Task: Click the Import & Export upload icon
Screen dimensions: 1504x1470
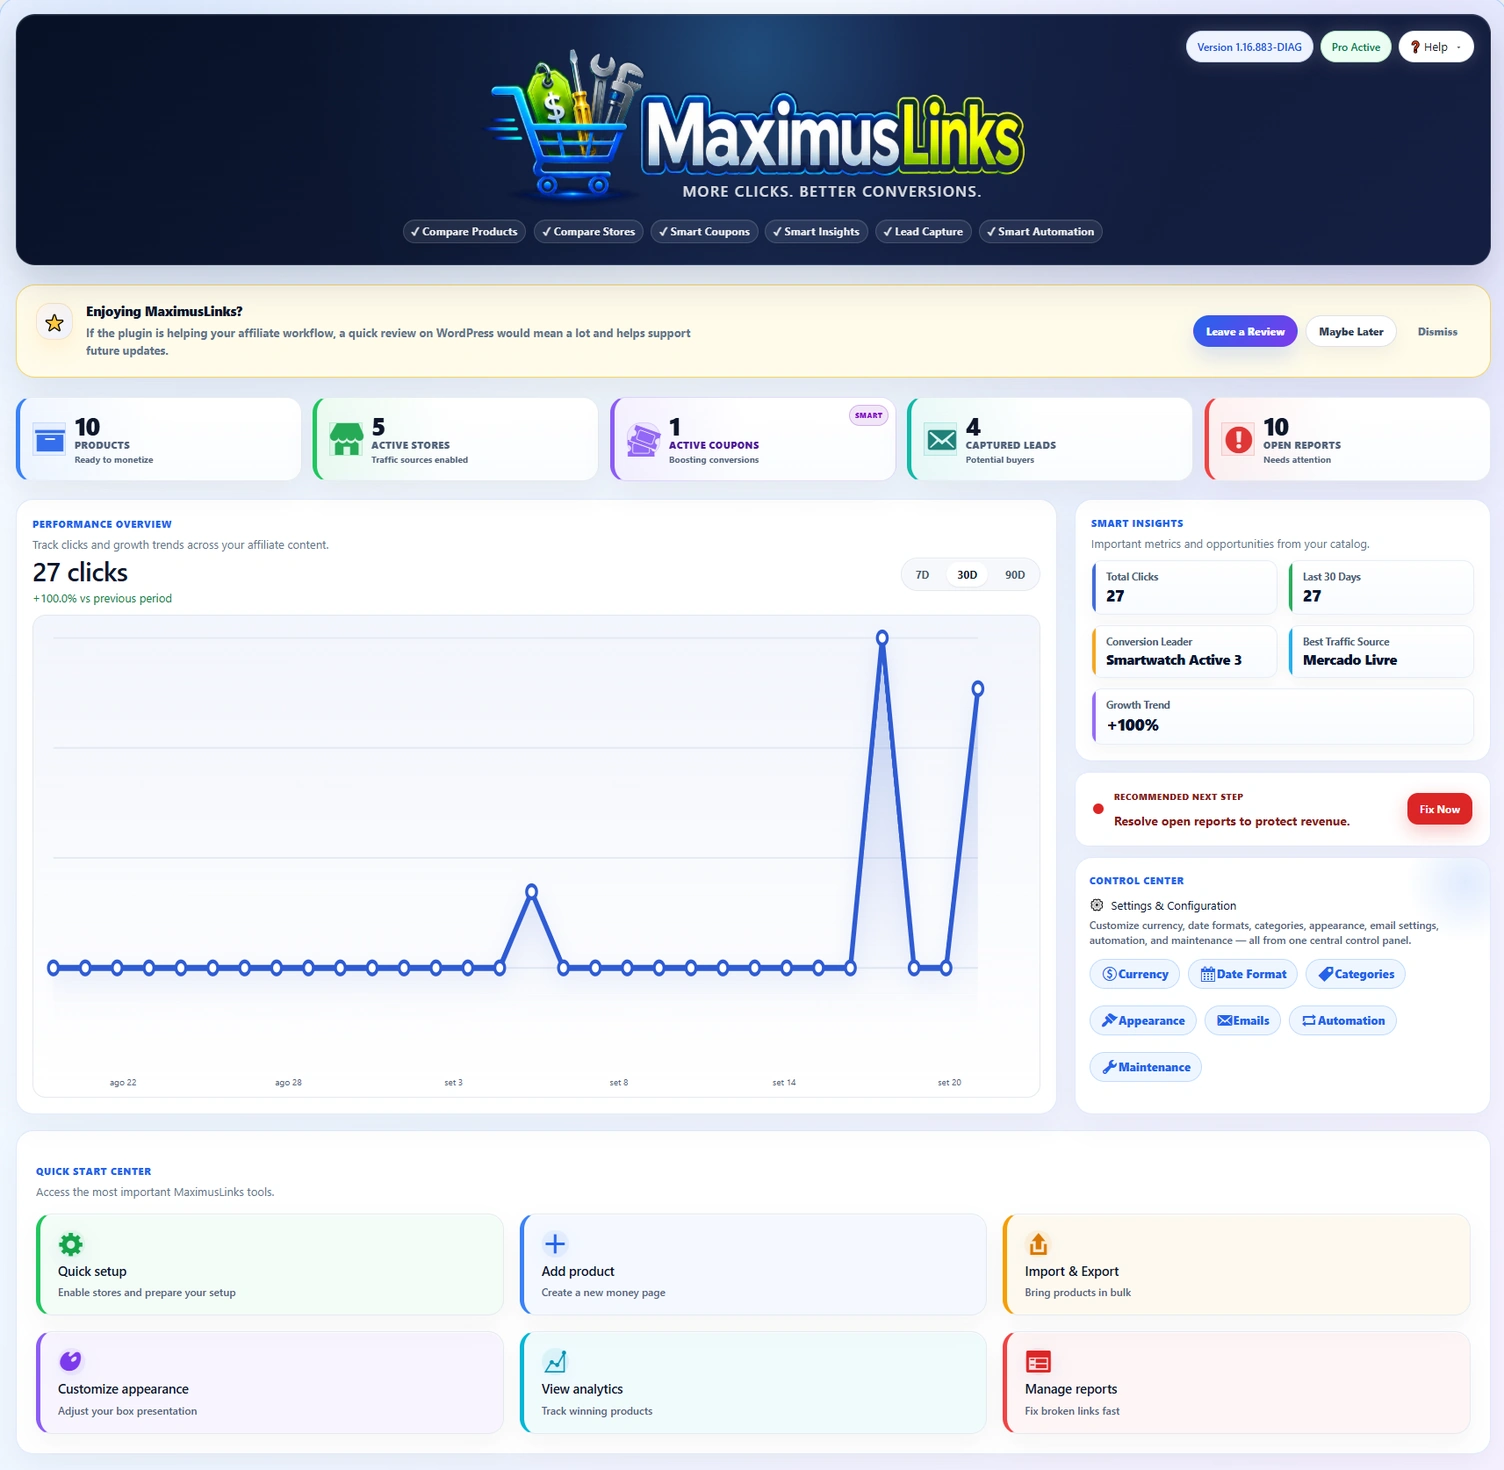Action: point(1038,1244)
